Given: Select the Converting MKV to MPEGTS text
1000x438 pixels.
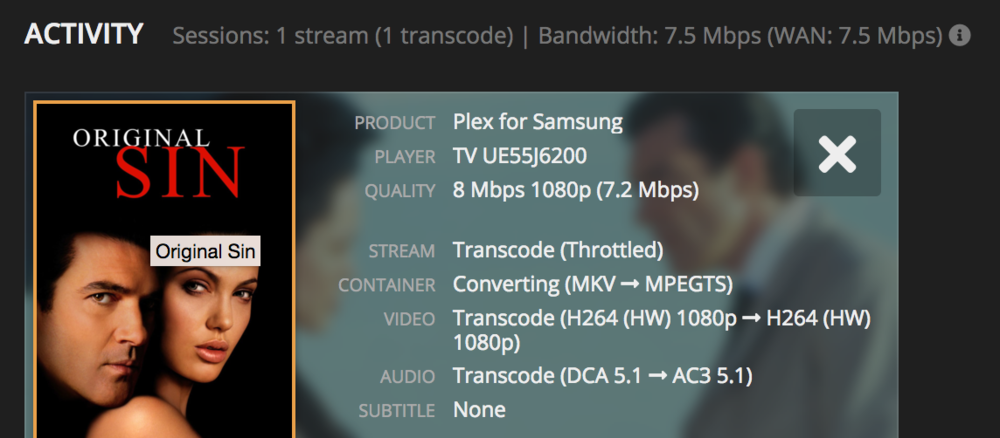Looking at the screenshot, I should click(x=593, y=284).
